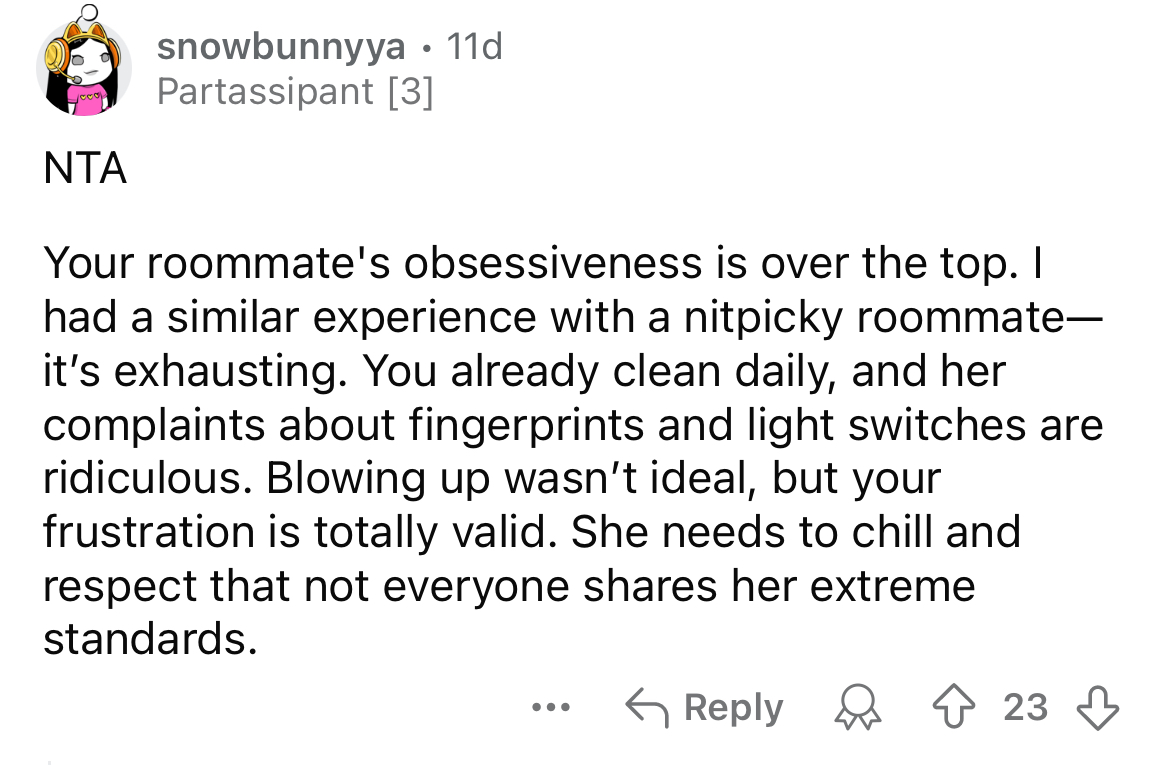The width and height of the screenshot is (1170, 765).
Task: Click the curved reply arrow icon
Action: click(648, 708)
